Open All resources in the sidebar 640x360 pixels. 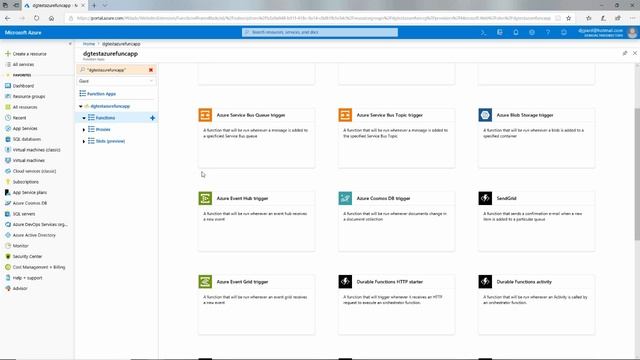coord(25,107)
